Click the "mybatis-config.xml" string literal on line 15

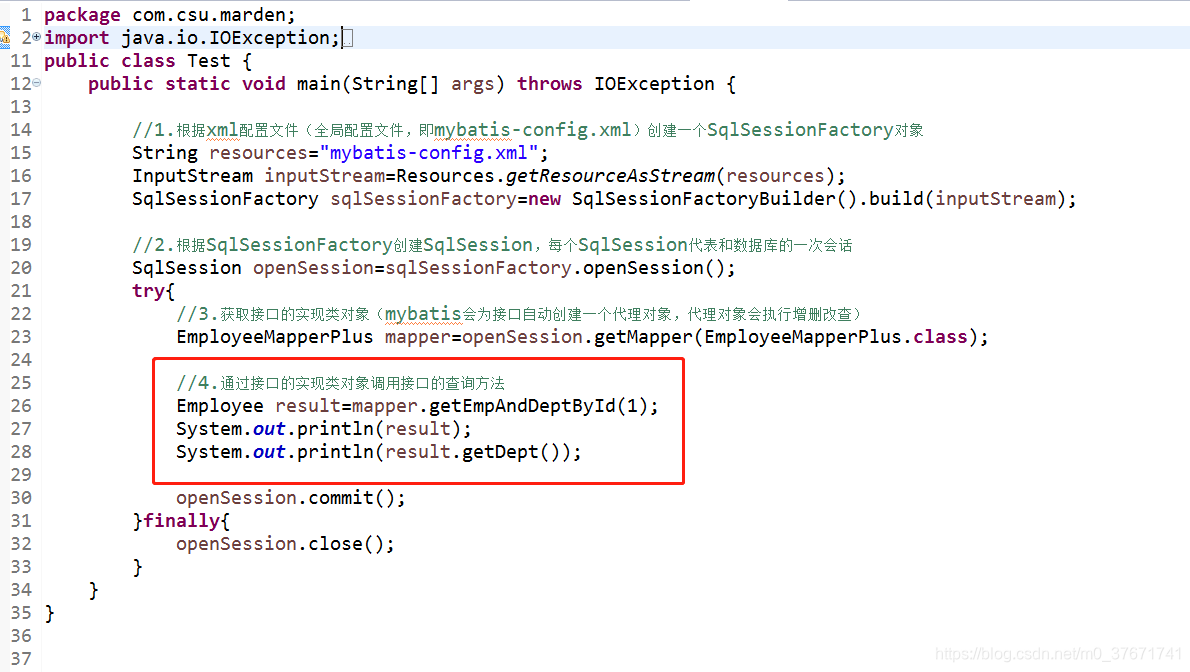(429, 153)
